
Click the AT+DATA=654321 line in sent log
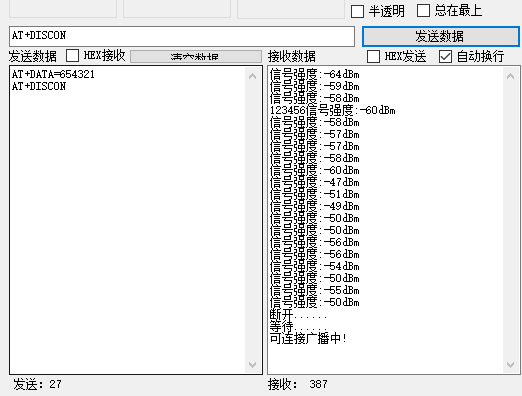(x=53, y=74)
